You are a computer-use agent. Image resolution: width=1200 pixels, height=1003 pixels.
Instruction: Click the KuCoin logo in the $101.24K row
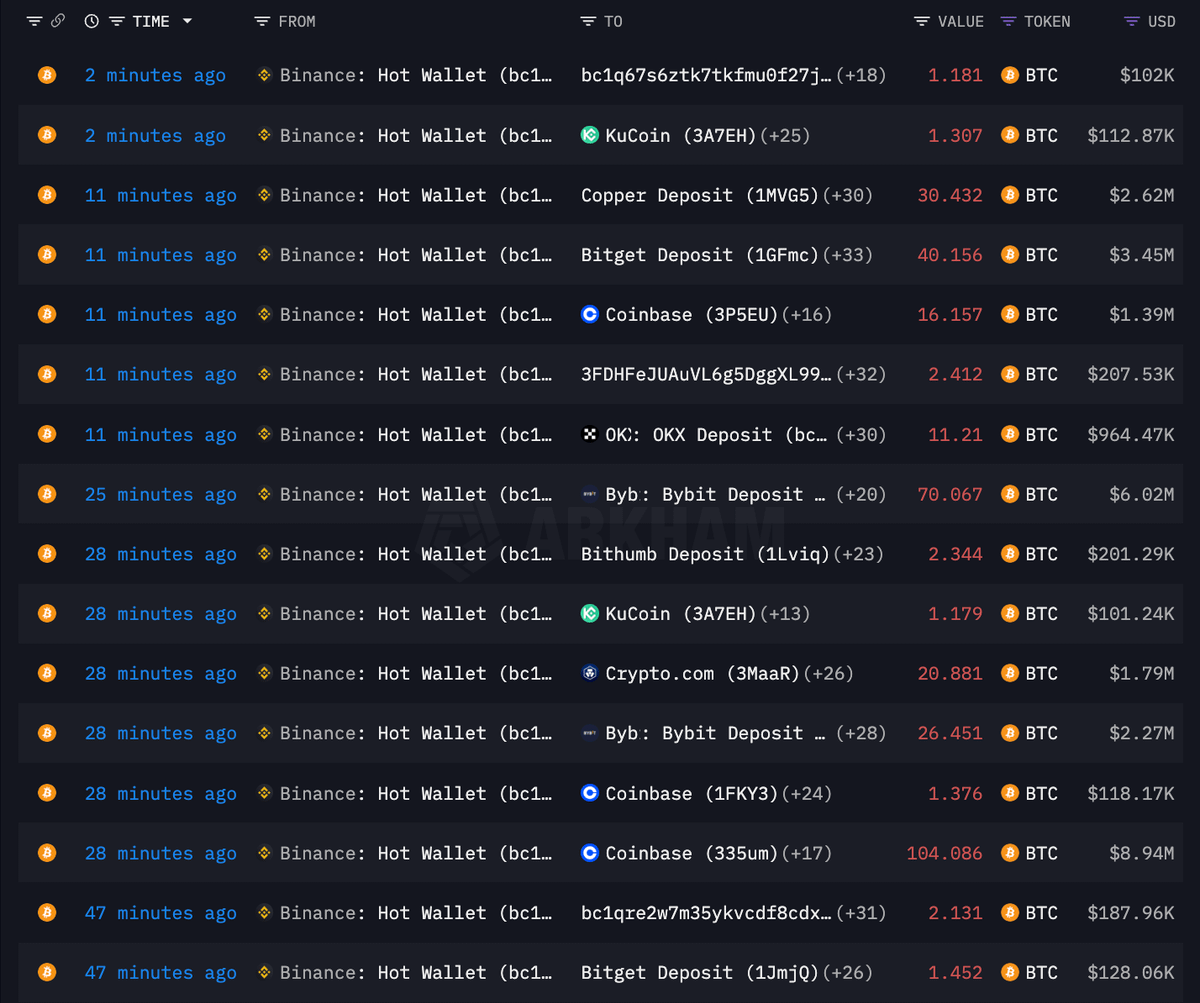coord(590,614)
